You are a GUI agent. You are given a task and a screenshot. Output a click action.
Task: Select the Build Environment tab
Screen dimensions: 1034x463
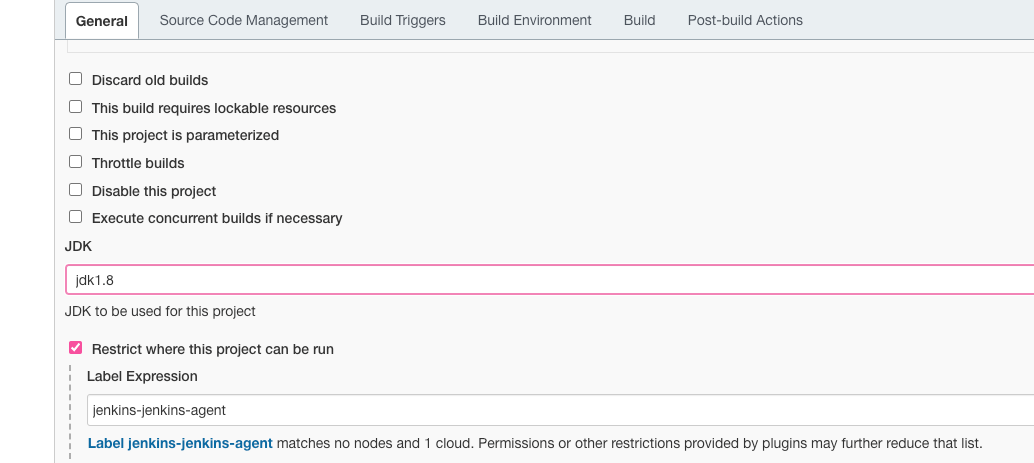click(534, 20)
